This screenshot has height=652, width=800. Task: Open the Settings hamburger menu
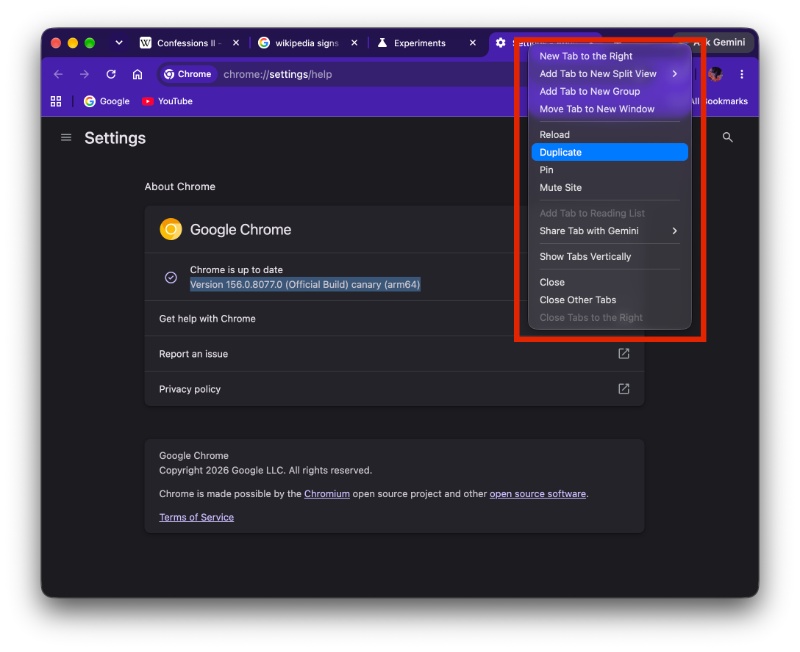66,138
